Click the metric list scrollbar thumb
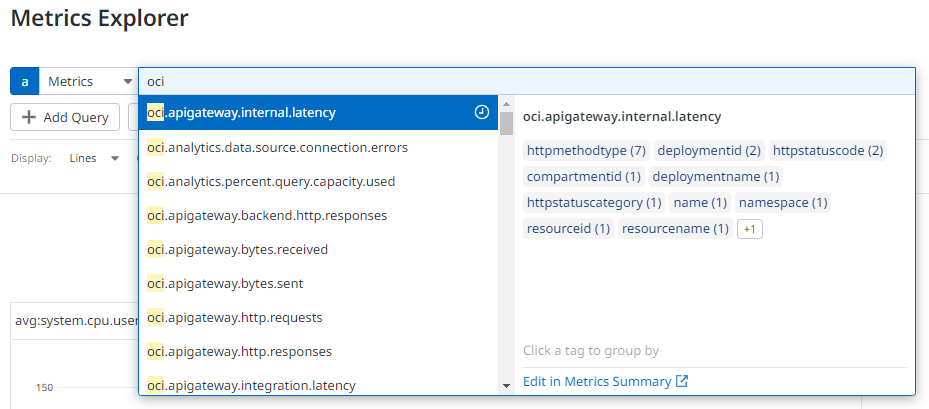Screen dimensions: 929x409 pyautogui.click(x=506, y=123)
